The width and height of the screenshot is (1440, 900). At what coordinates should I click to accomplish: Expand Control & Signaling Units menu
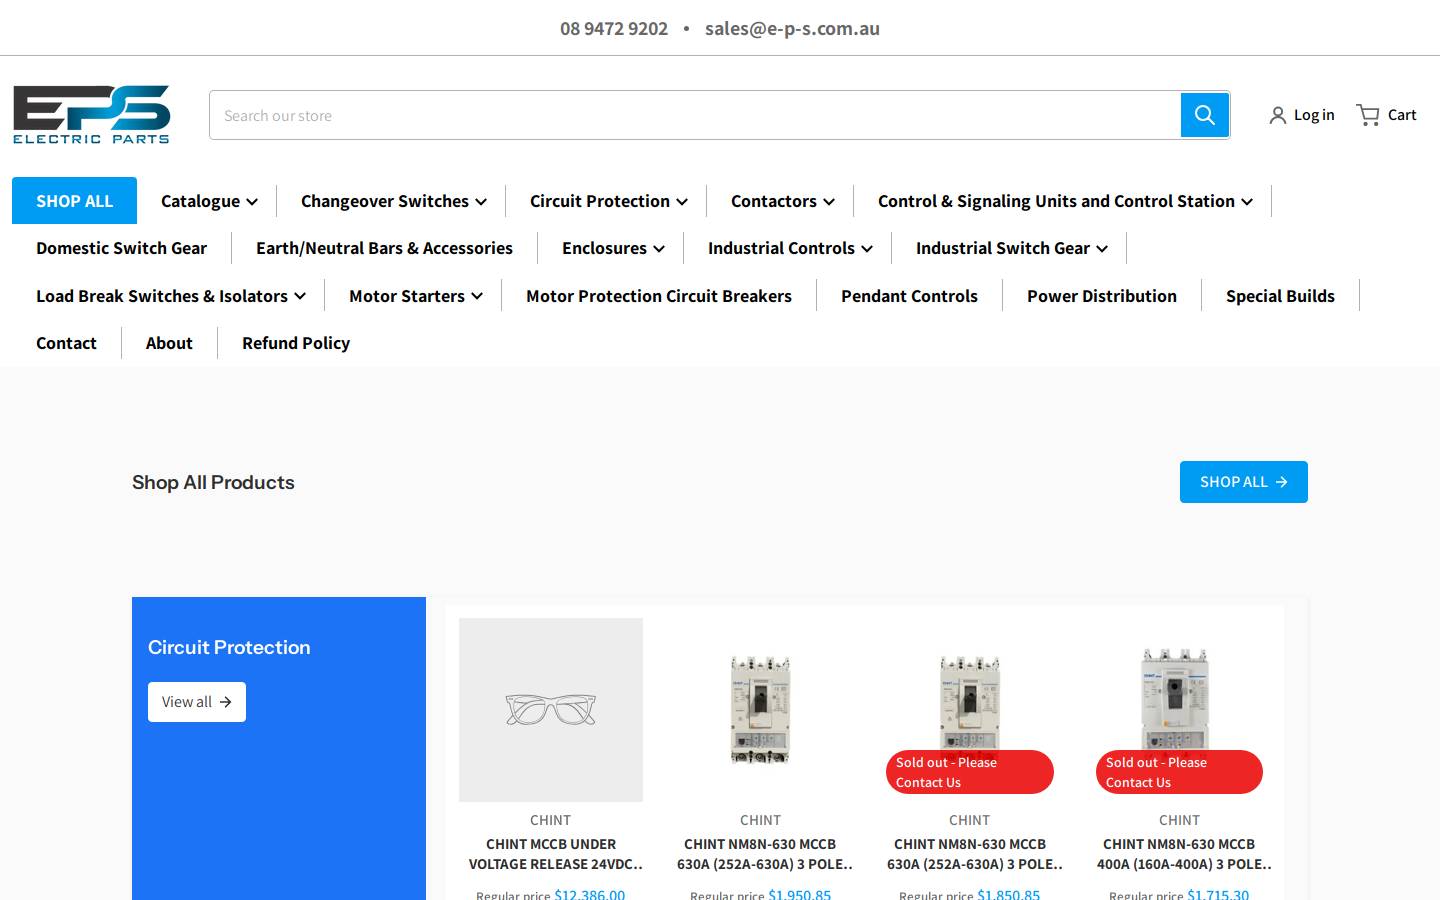[x=1065, y=201]
